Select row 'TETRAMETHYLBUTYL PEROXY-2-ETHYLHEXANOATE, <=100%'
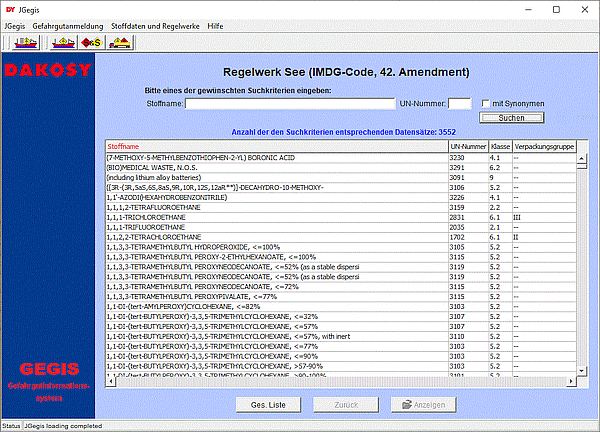This screenshot has width=600, height=432. click(341, 257)
